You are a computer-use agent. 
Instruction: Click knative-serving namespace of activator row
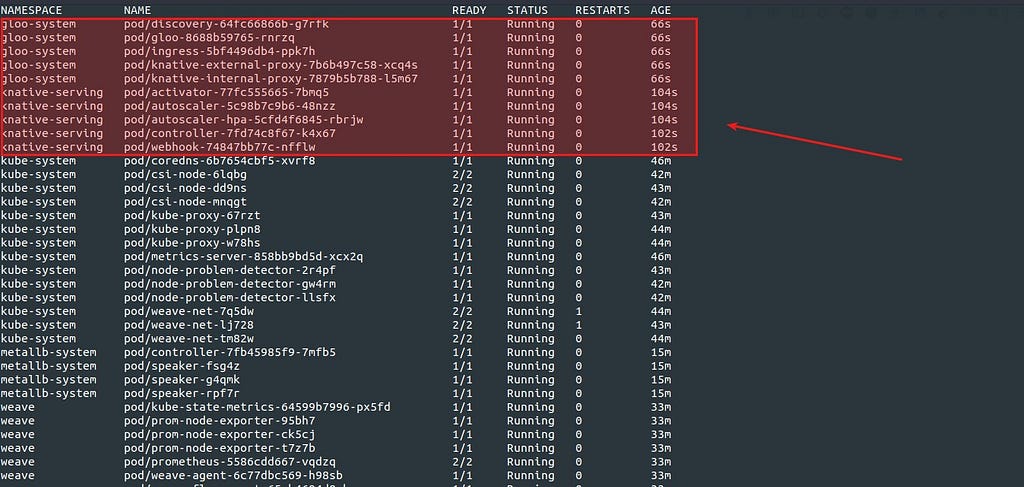pyautogui.click(x=52, y=93)
